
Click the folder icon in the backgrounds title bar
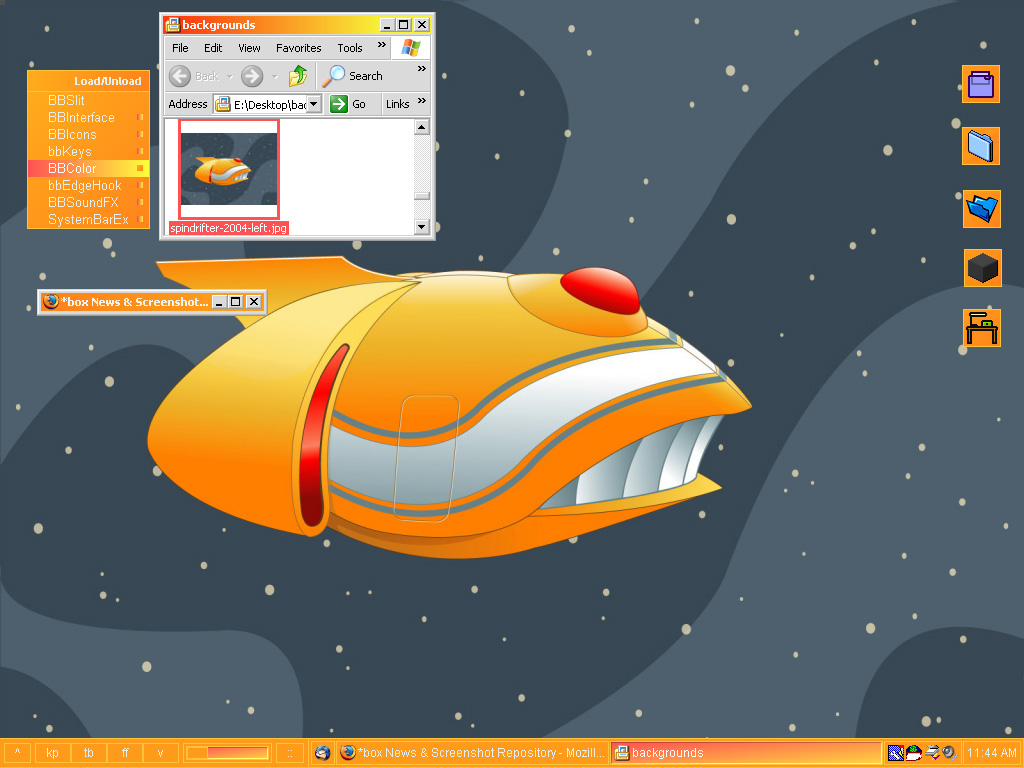click(172, 25)
